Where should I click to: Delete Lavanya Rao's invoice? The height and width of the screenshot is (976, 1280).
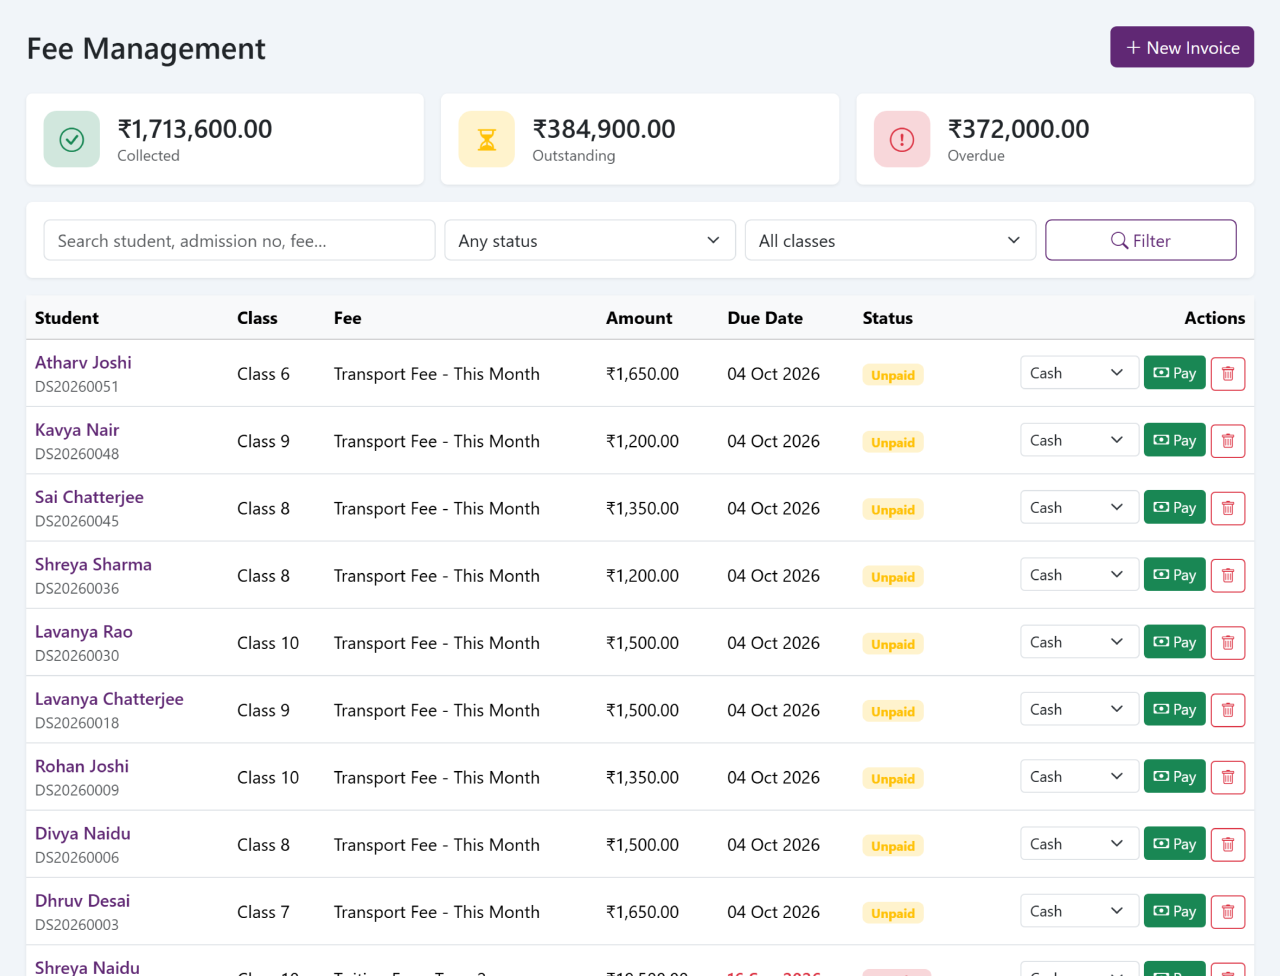point(1228,643)
